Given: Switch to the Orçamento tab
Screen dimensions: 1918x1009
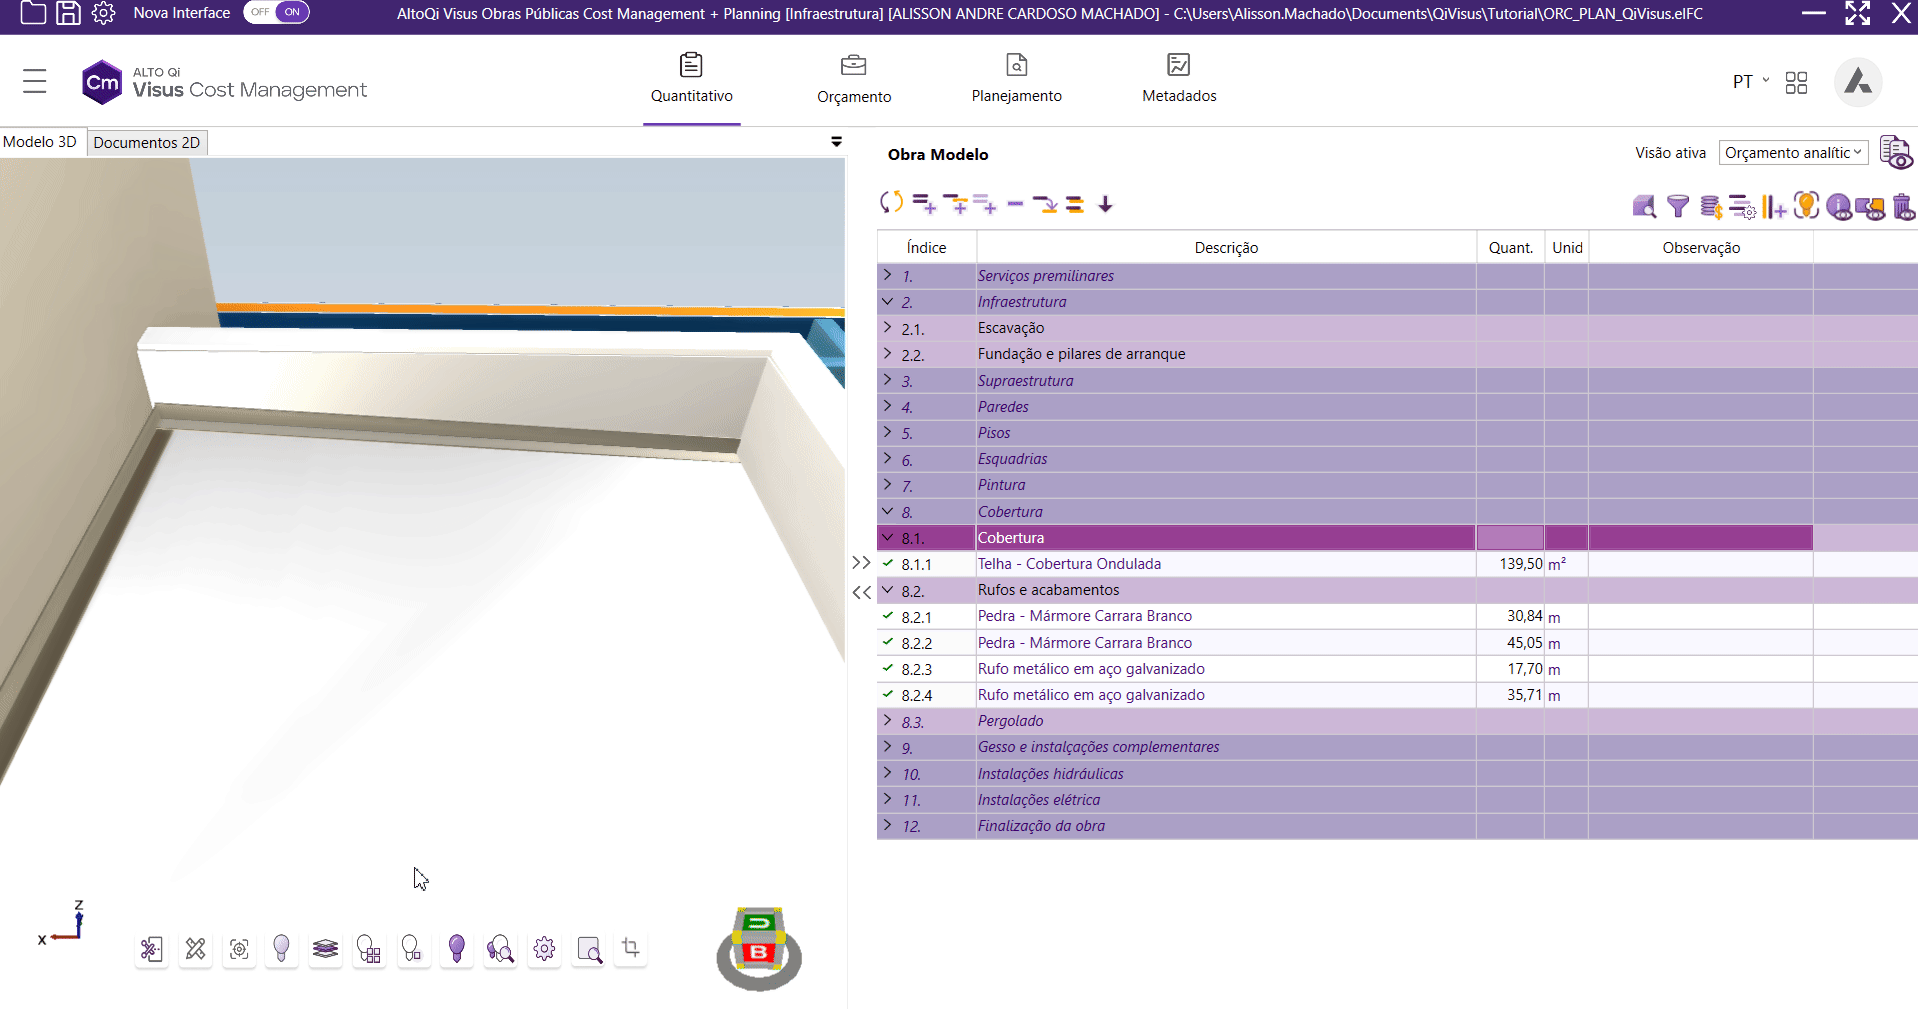Looking at the screenshot, I should point(853,79).
